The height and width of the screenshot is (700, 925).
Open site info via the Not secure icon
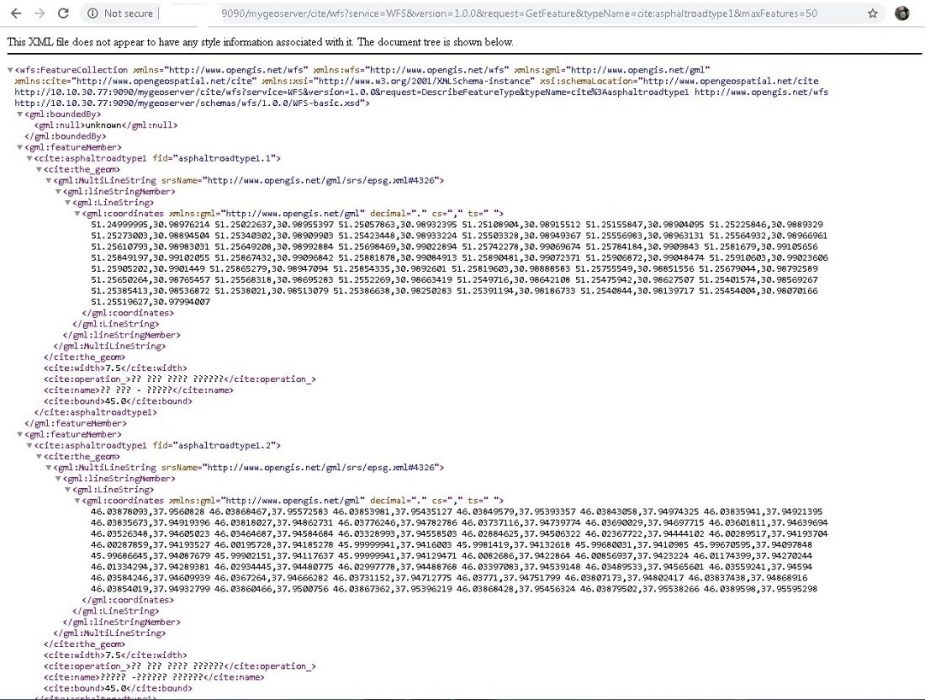[91, 14]
